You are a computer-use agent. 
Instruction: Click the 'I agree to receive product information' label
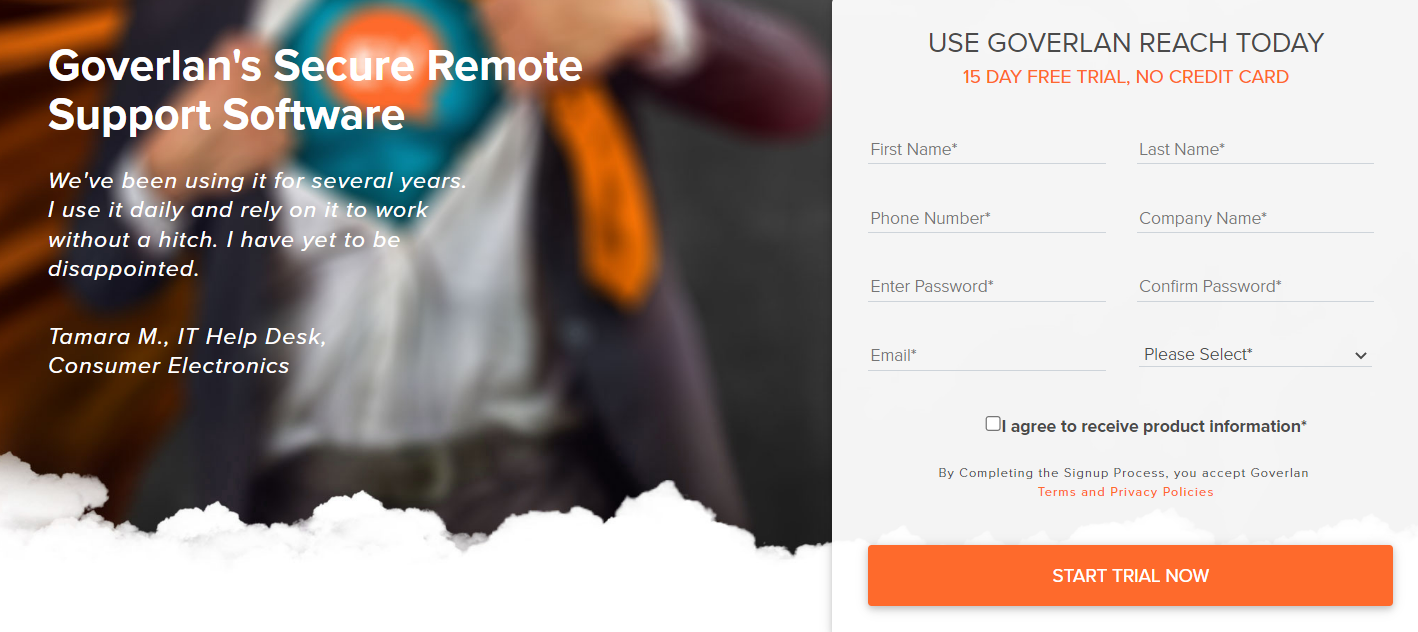1154,426
